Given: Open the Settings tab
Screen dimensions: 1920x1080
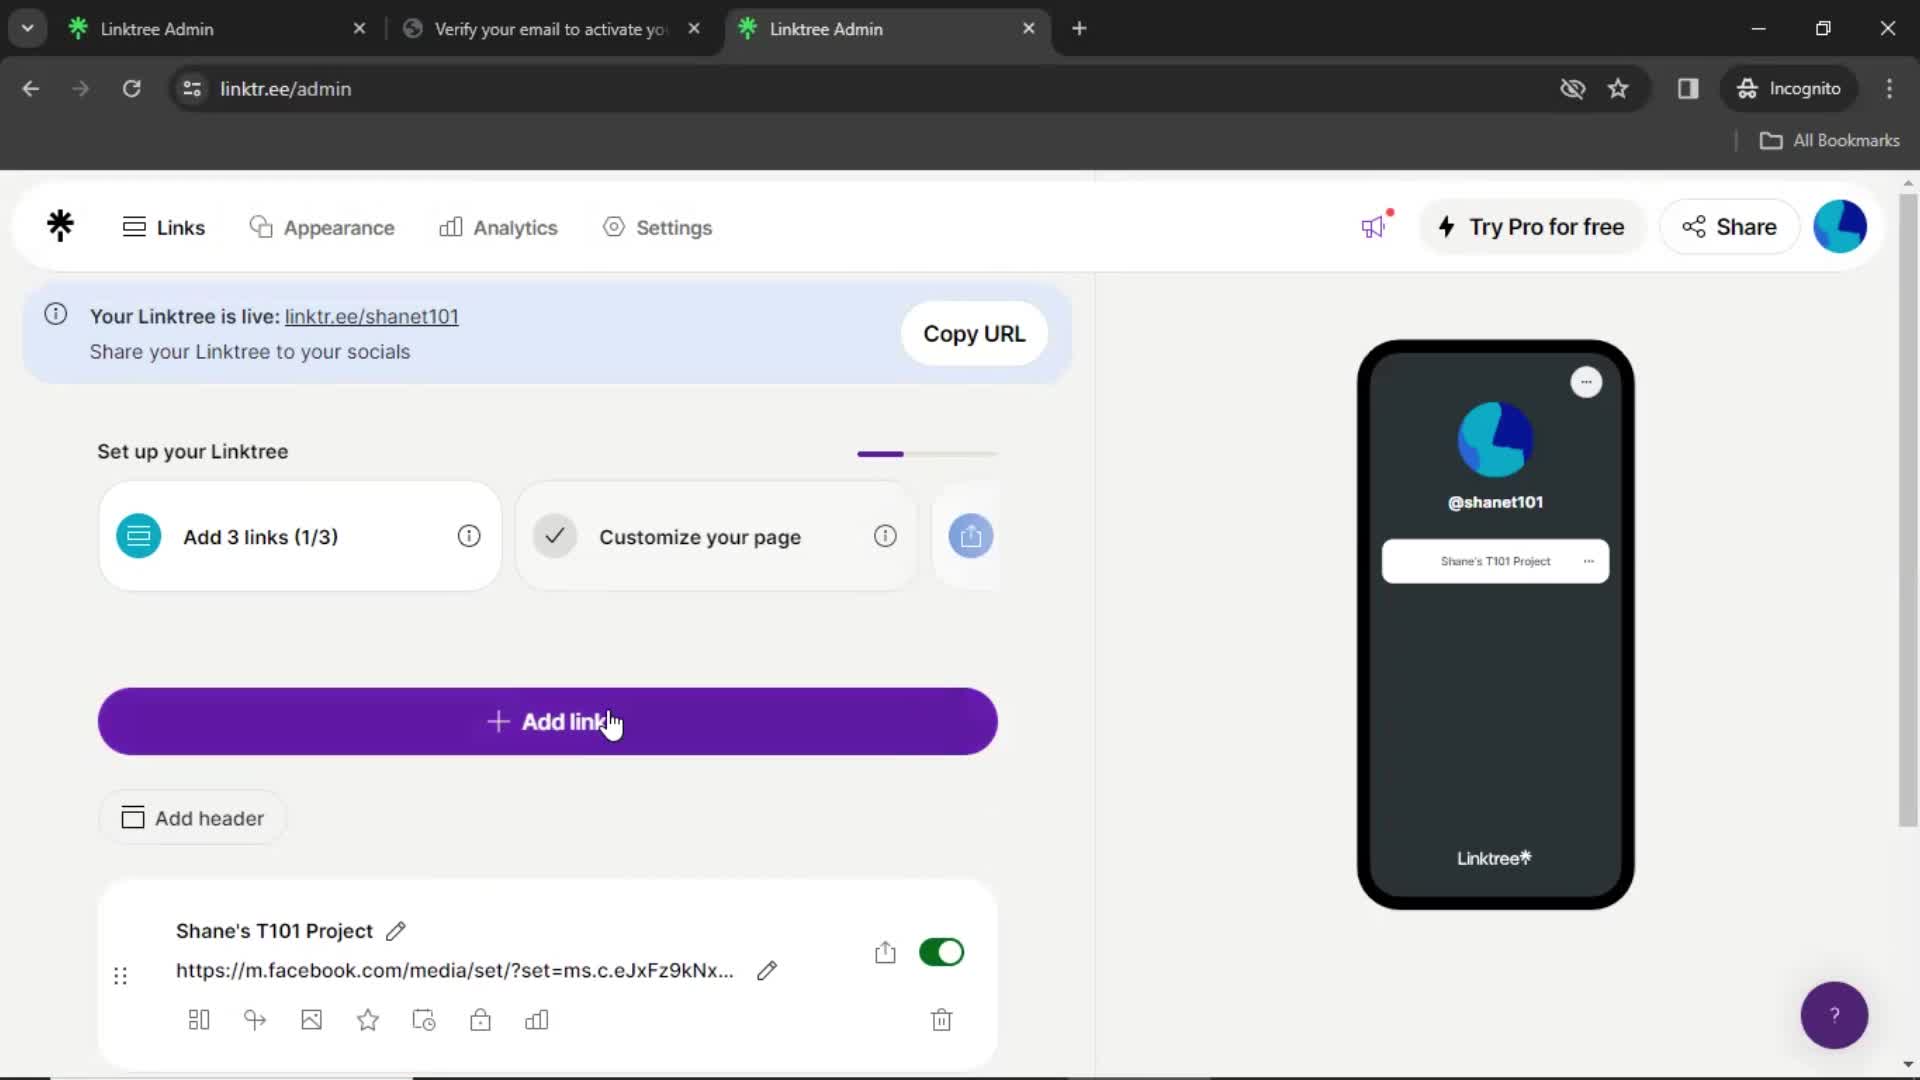Looking at the screenshot, I should click(x=657, y=227).
